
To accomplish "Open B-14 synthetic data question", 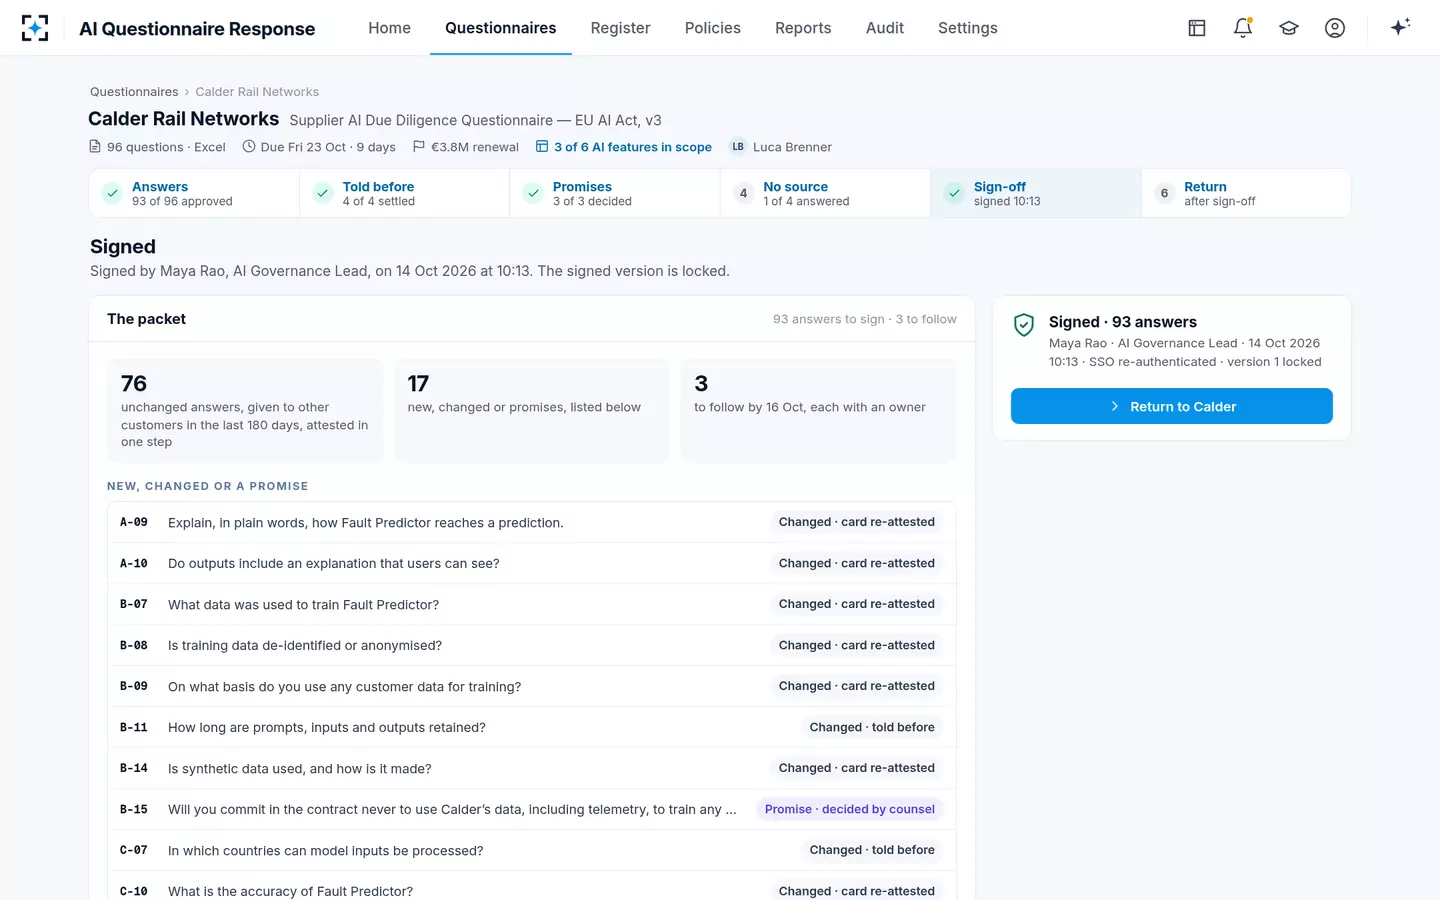I will pos(532,768).
